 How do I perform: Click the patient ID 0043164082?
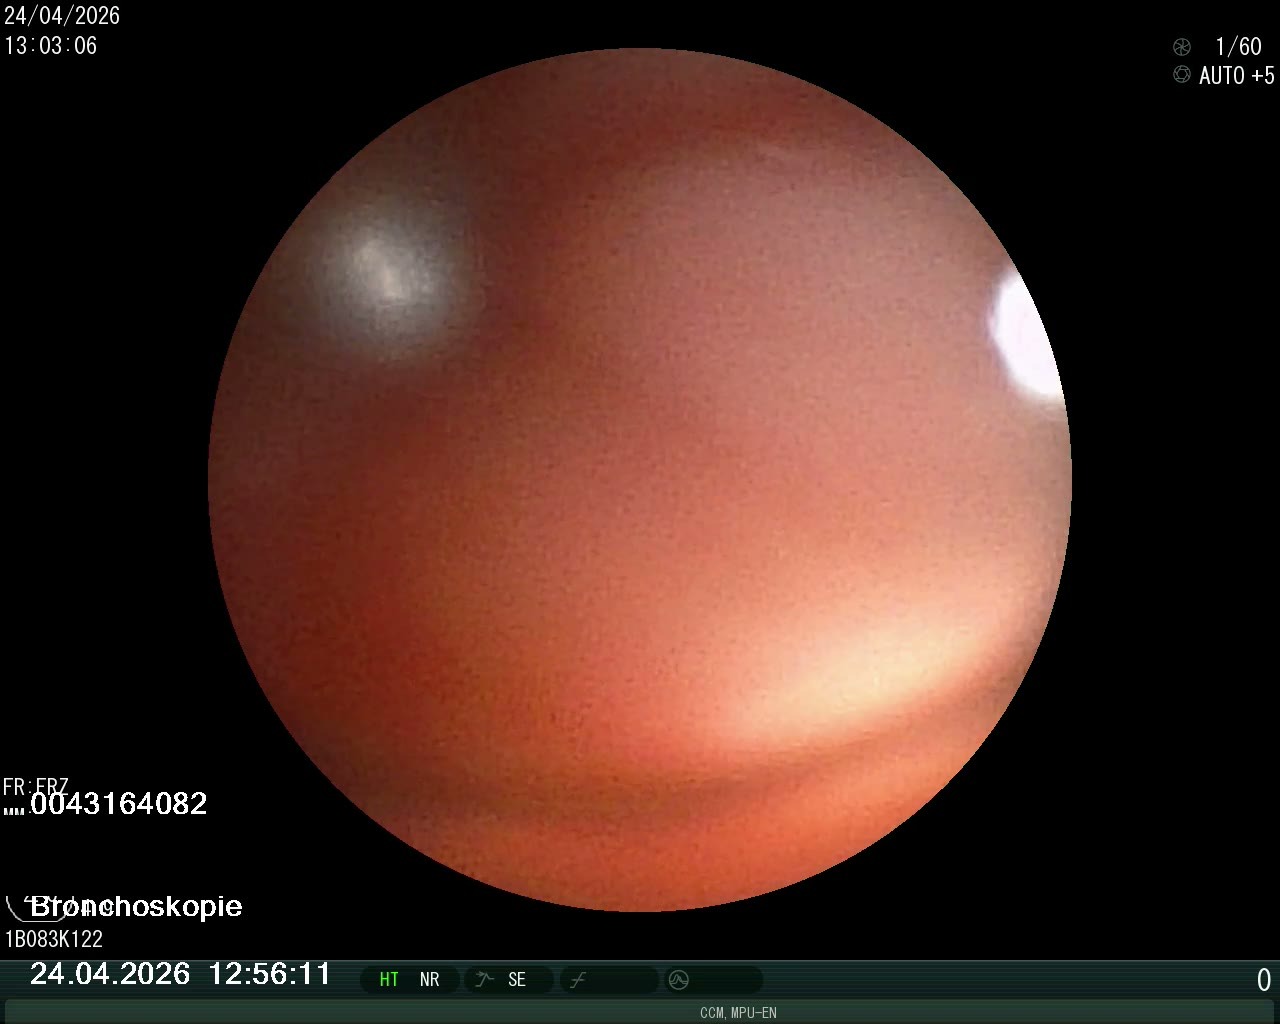pos(118,804)
